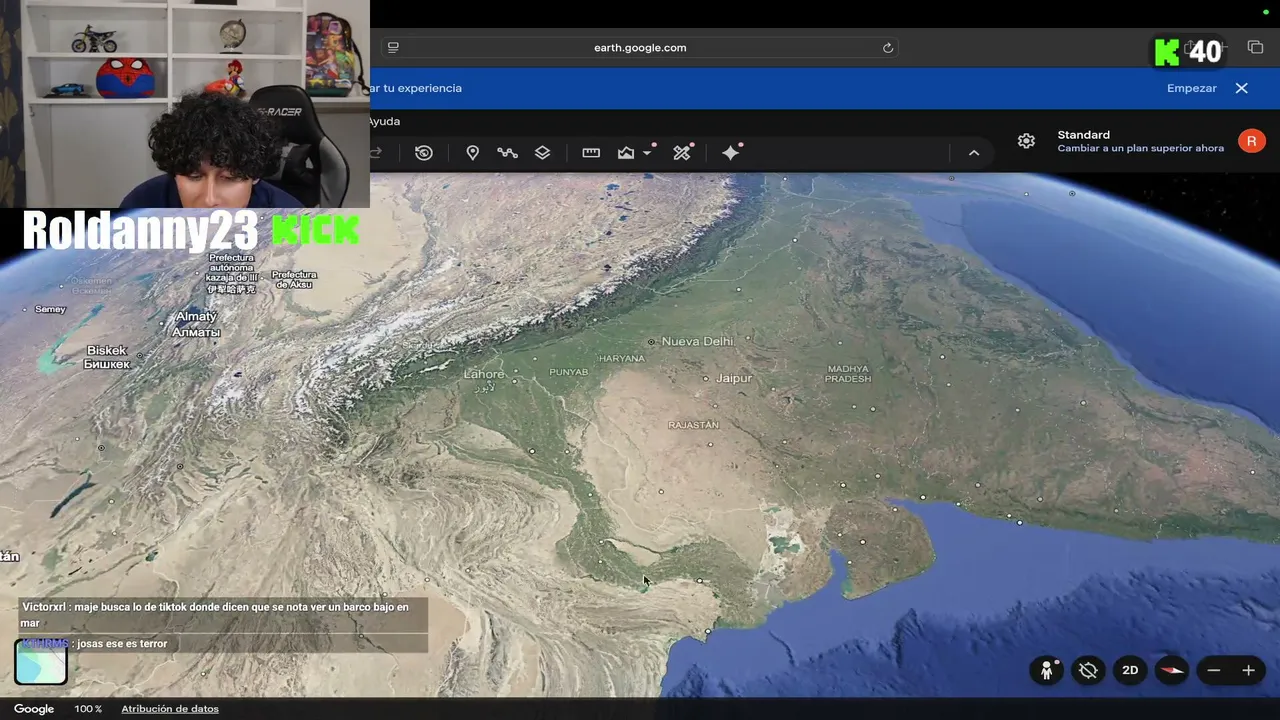Click the RAJASTÁN state label

point(693,425)
